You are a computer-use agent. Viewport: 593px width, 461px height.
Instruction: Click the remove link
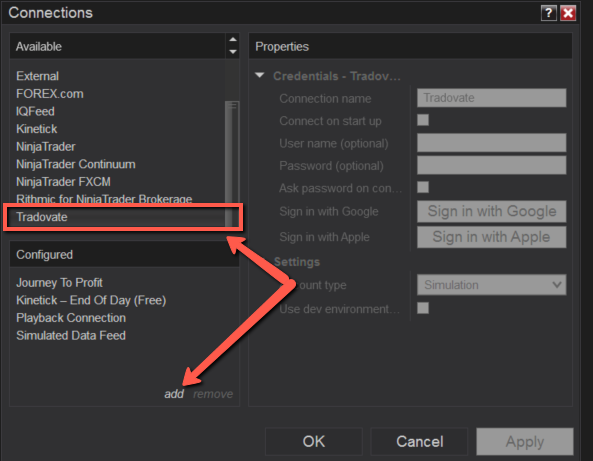tap(213, 394)
